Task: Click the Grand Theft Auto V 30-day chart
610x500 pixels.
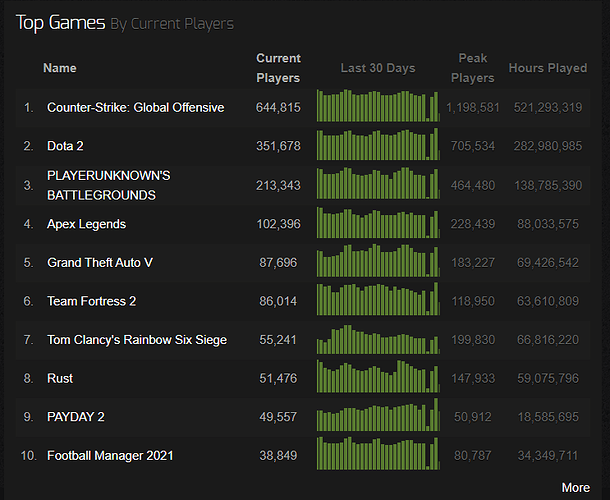Action: (378, 260)
